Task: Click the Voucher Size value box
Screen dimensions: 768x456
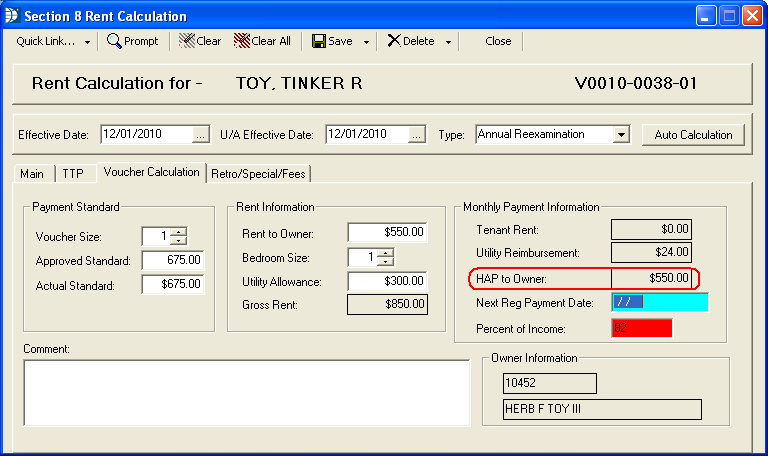Action: tap(156, 236)
